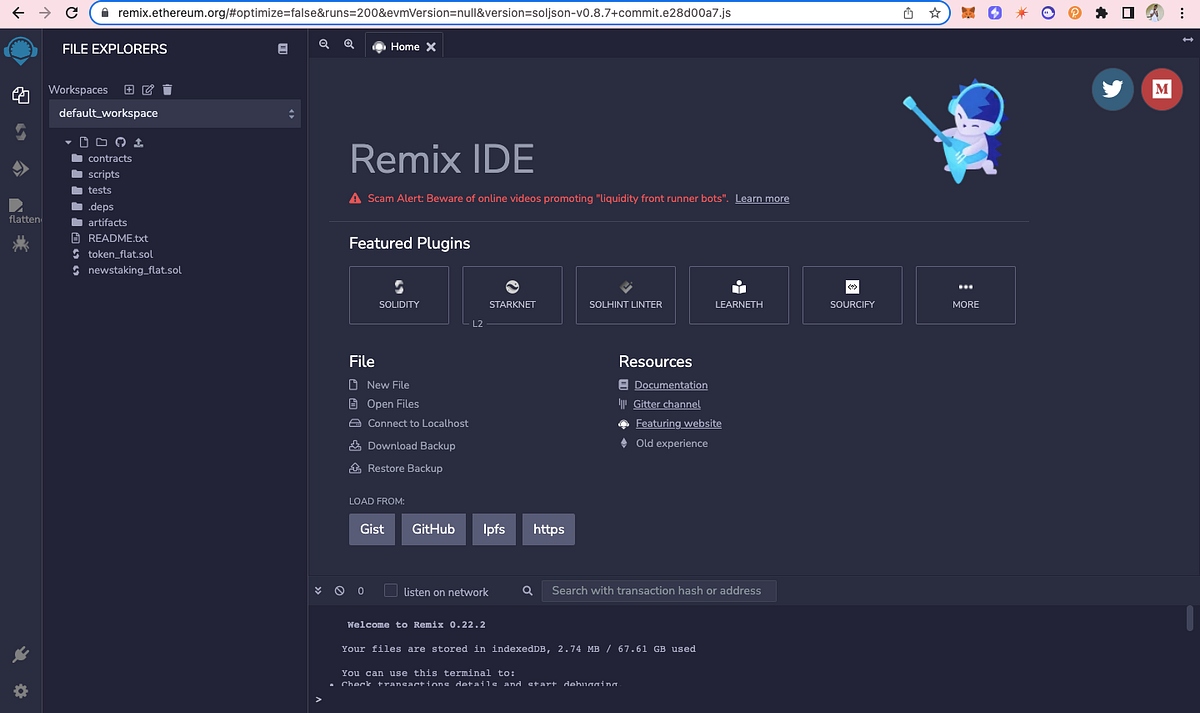Image resolution: width=1200 pixels, height=713 pixels.
Task: Collapse the workspace file tree
Action: (x=67, y=142)
